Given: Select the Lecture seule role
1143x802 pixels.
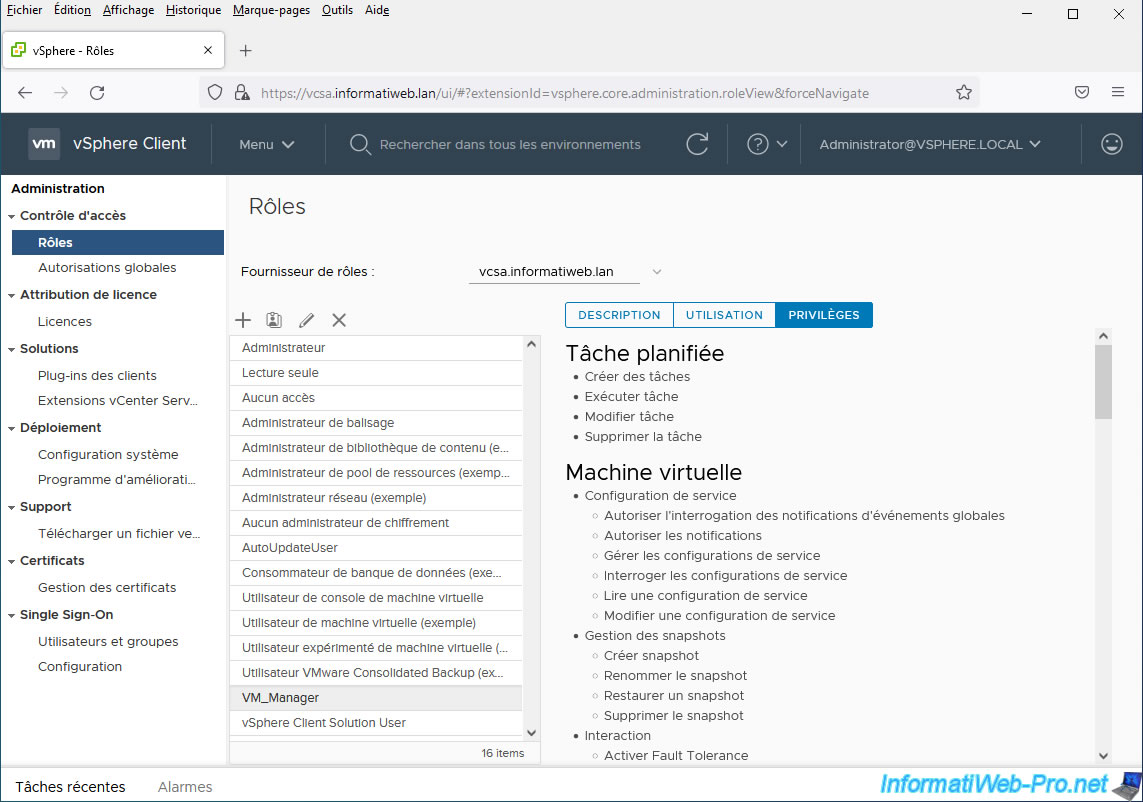Looking at the screenshot, I should 376,373.
